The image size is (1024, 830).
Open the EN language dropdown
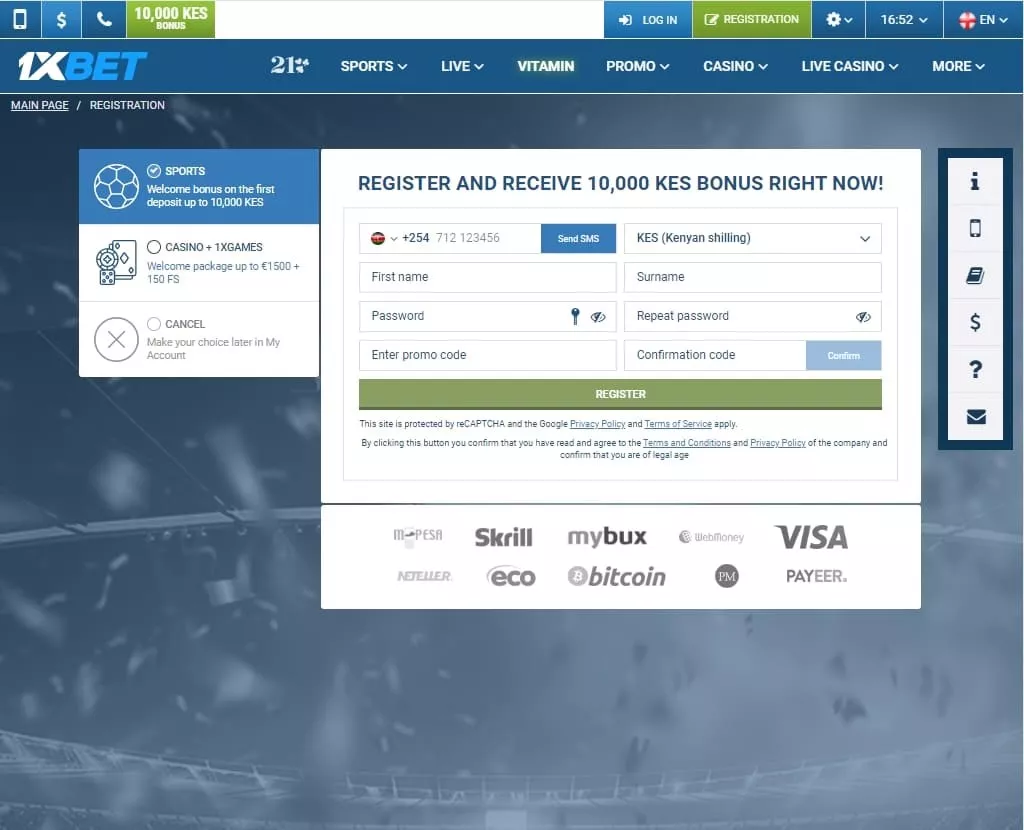coord(983,19)
